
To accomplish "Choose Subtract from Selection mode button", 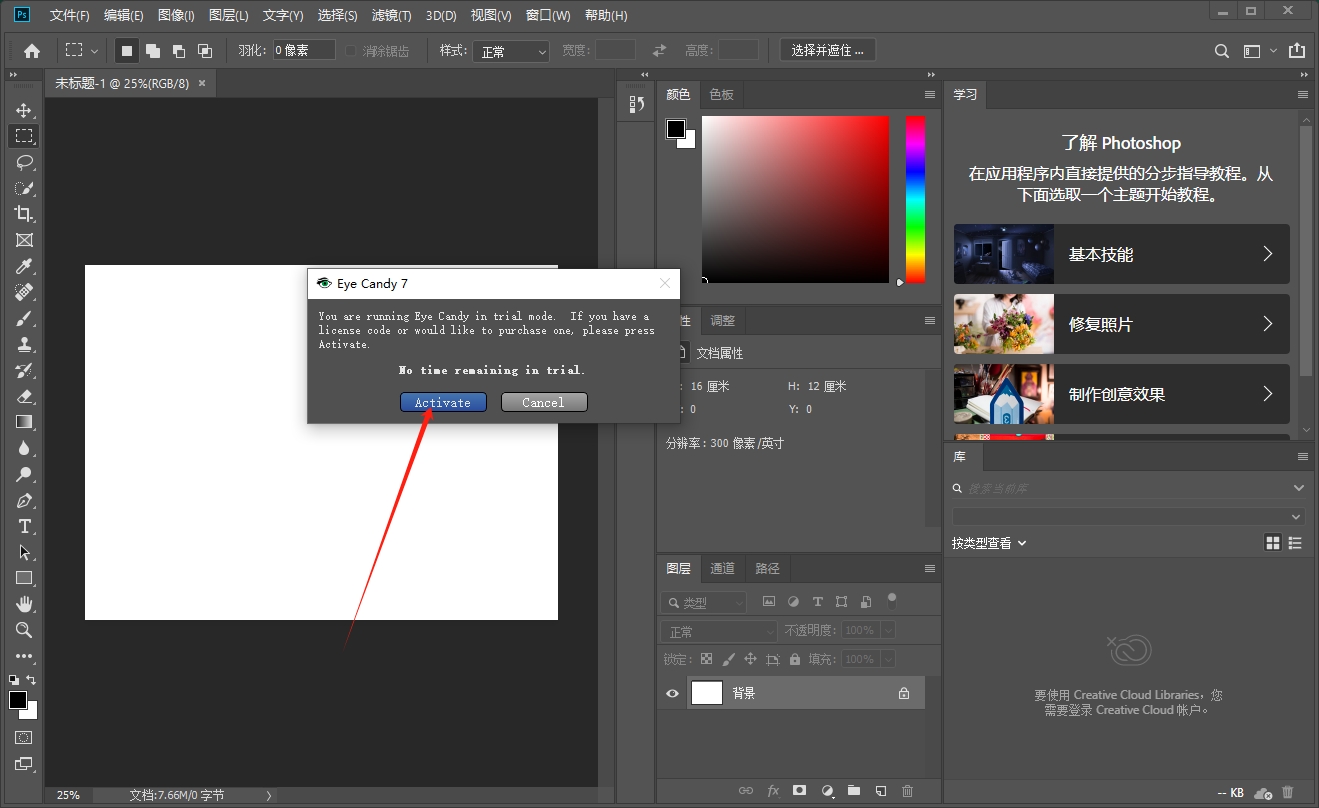I will pos(179,50).
